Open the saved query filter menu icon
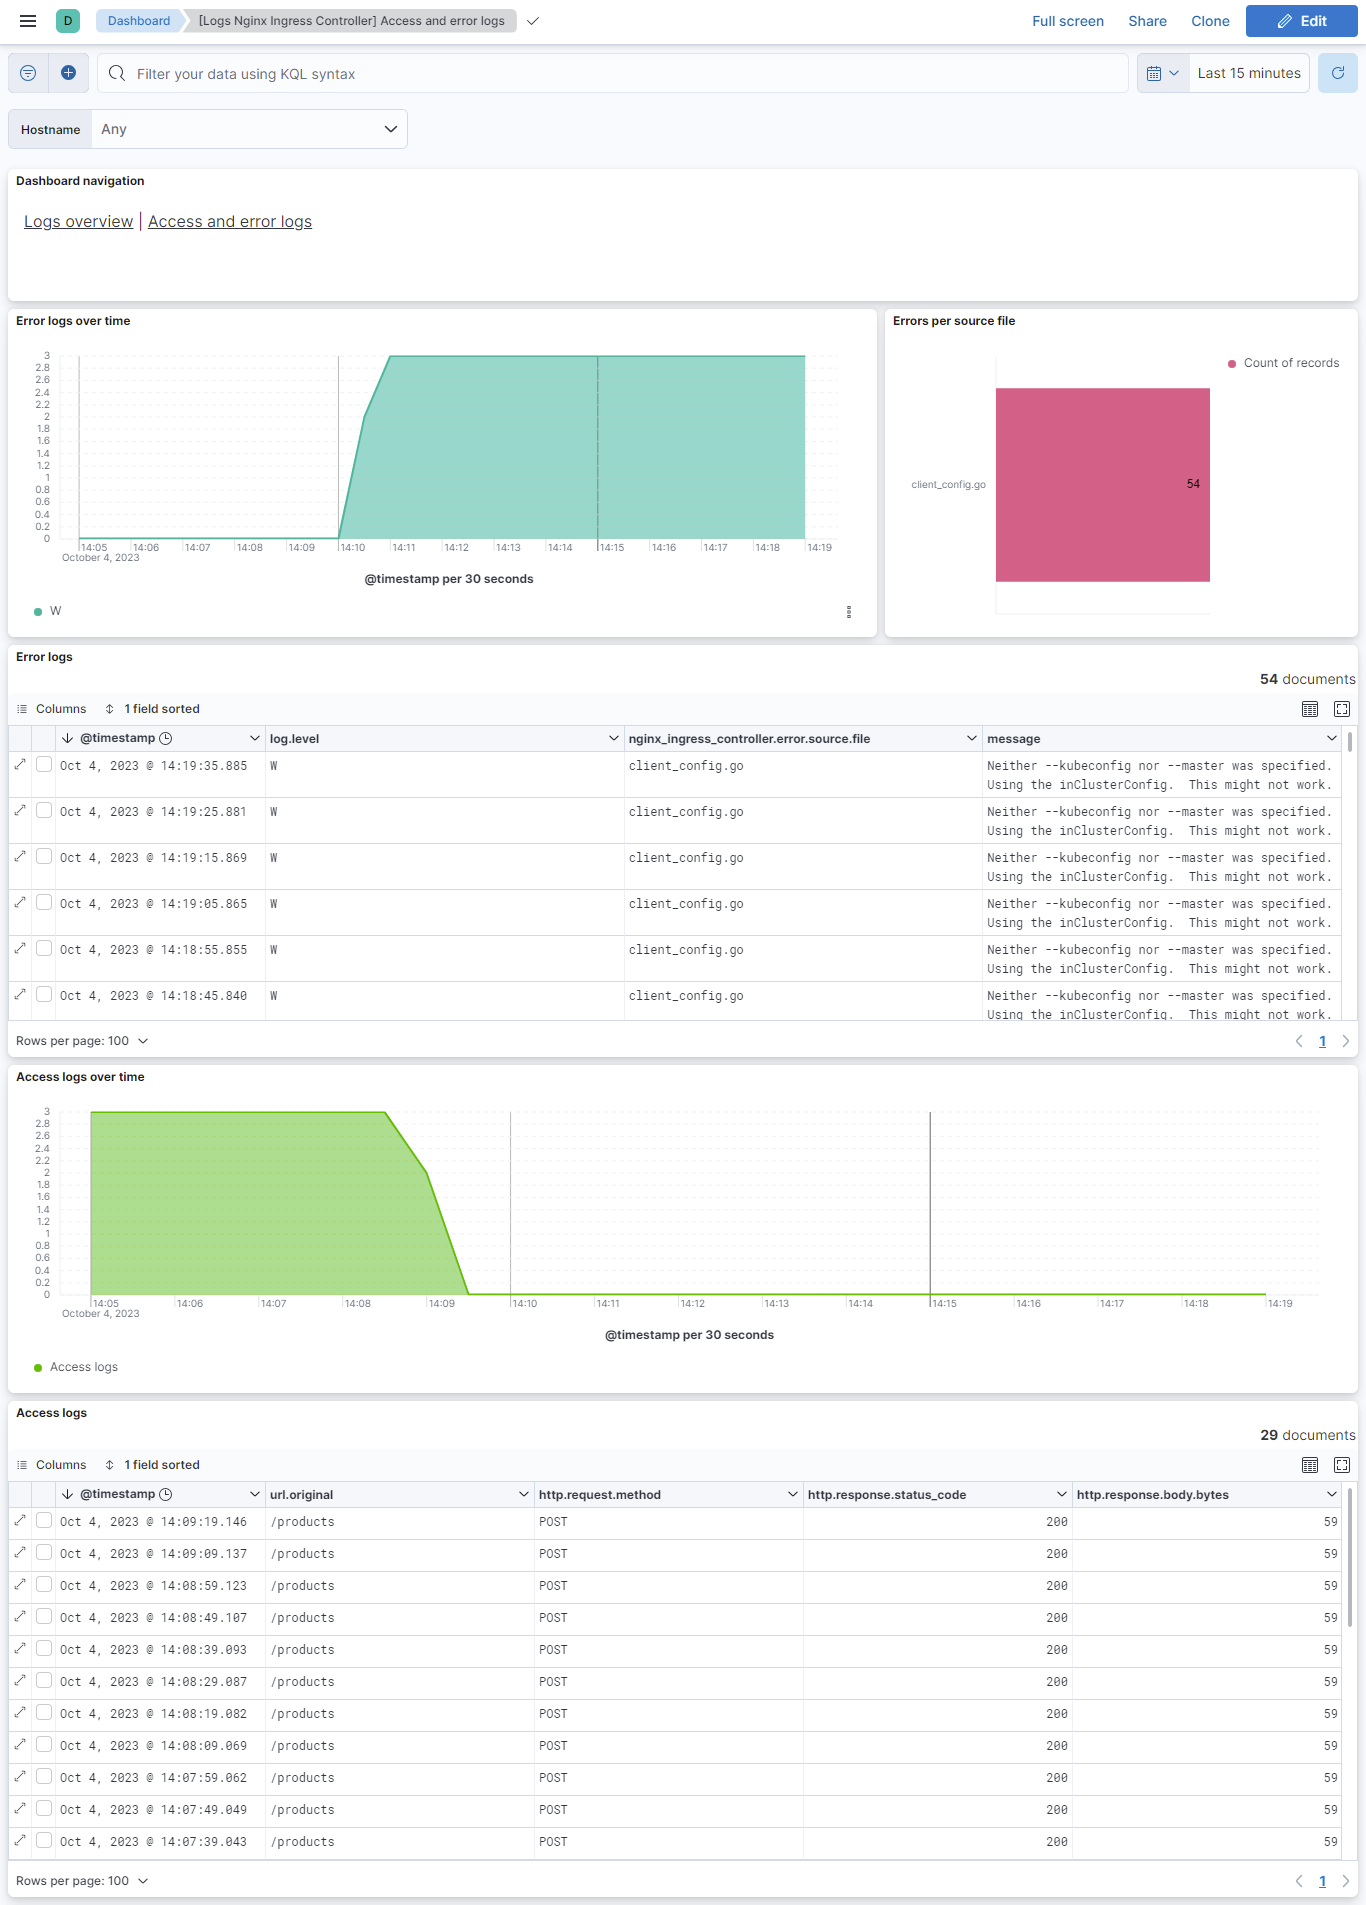Screen dimensions: 1366x1905 coord(28,73)
